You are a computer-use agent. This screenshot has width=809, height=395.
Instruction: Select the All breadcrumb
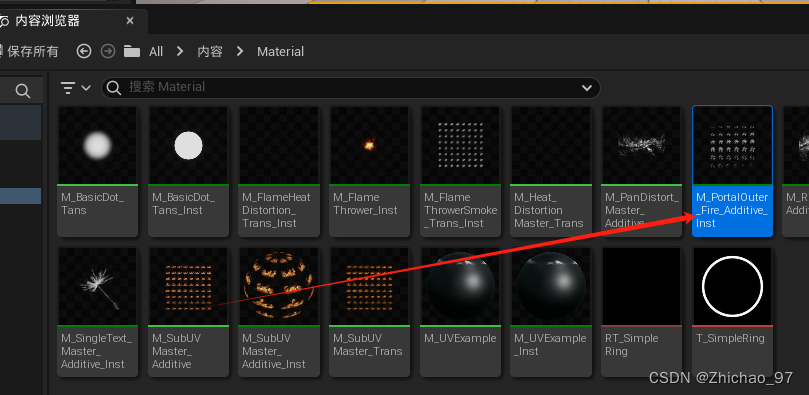click(156, 52)
